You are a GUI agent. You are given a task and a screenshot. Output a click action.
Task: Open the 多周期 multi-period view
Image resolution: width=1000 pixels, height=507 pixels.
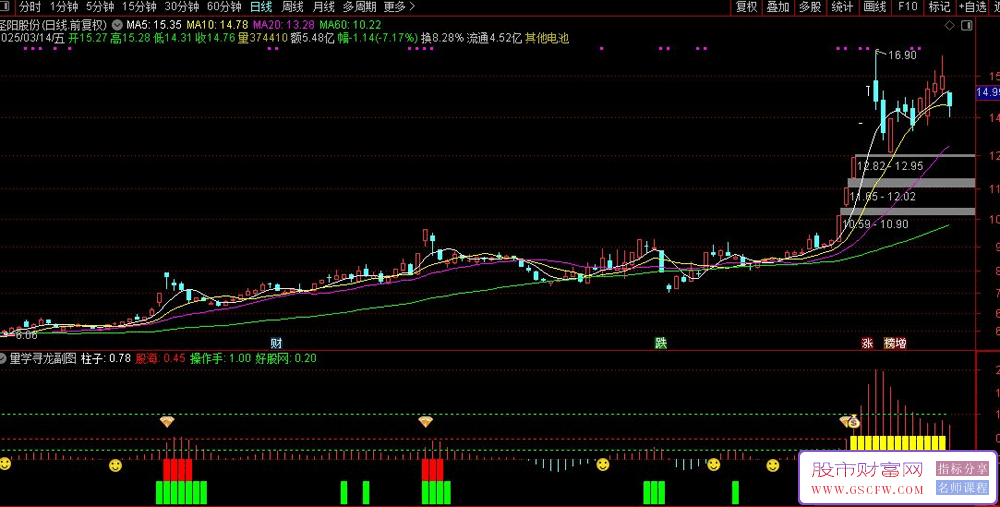pyautogui.click(x=360, y=7)
